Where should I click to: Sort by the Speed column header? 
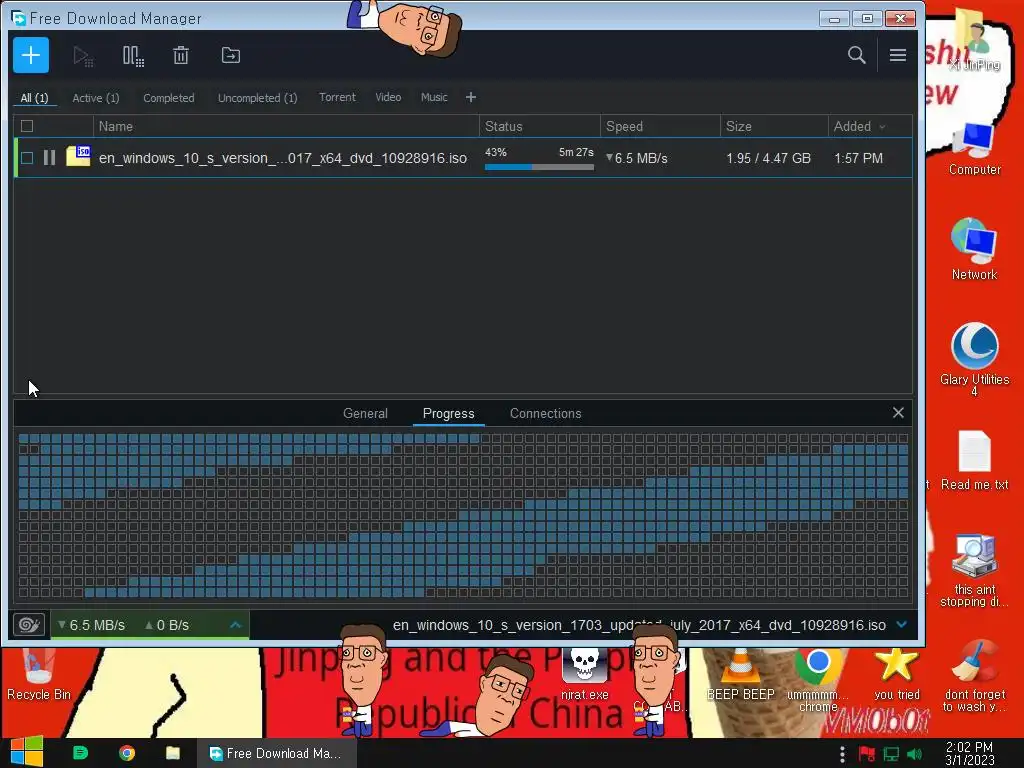660,127
